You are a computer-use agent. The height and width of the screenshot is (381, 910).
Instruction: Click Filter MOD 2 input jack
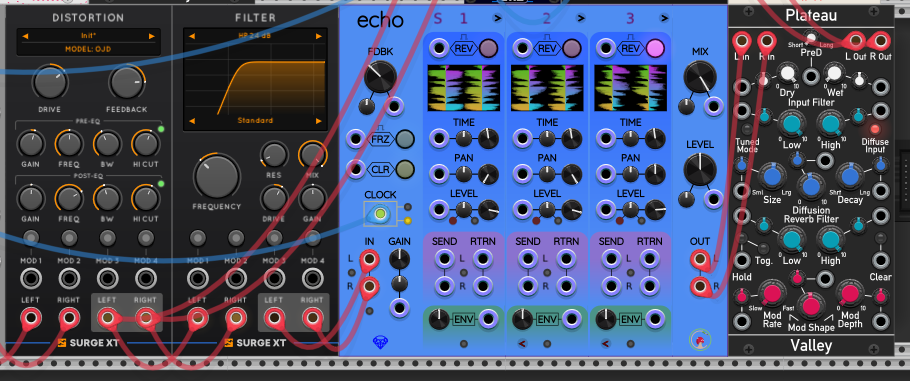(x=236, y=279)
